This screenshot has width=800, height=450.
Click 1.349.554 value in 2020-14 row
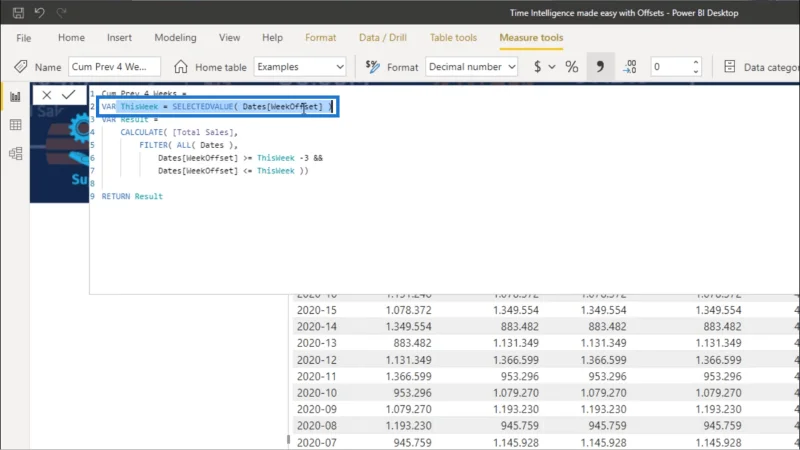pos(408,327)
